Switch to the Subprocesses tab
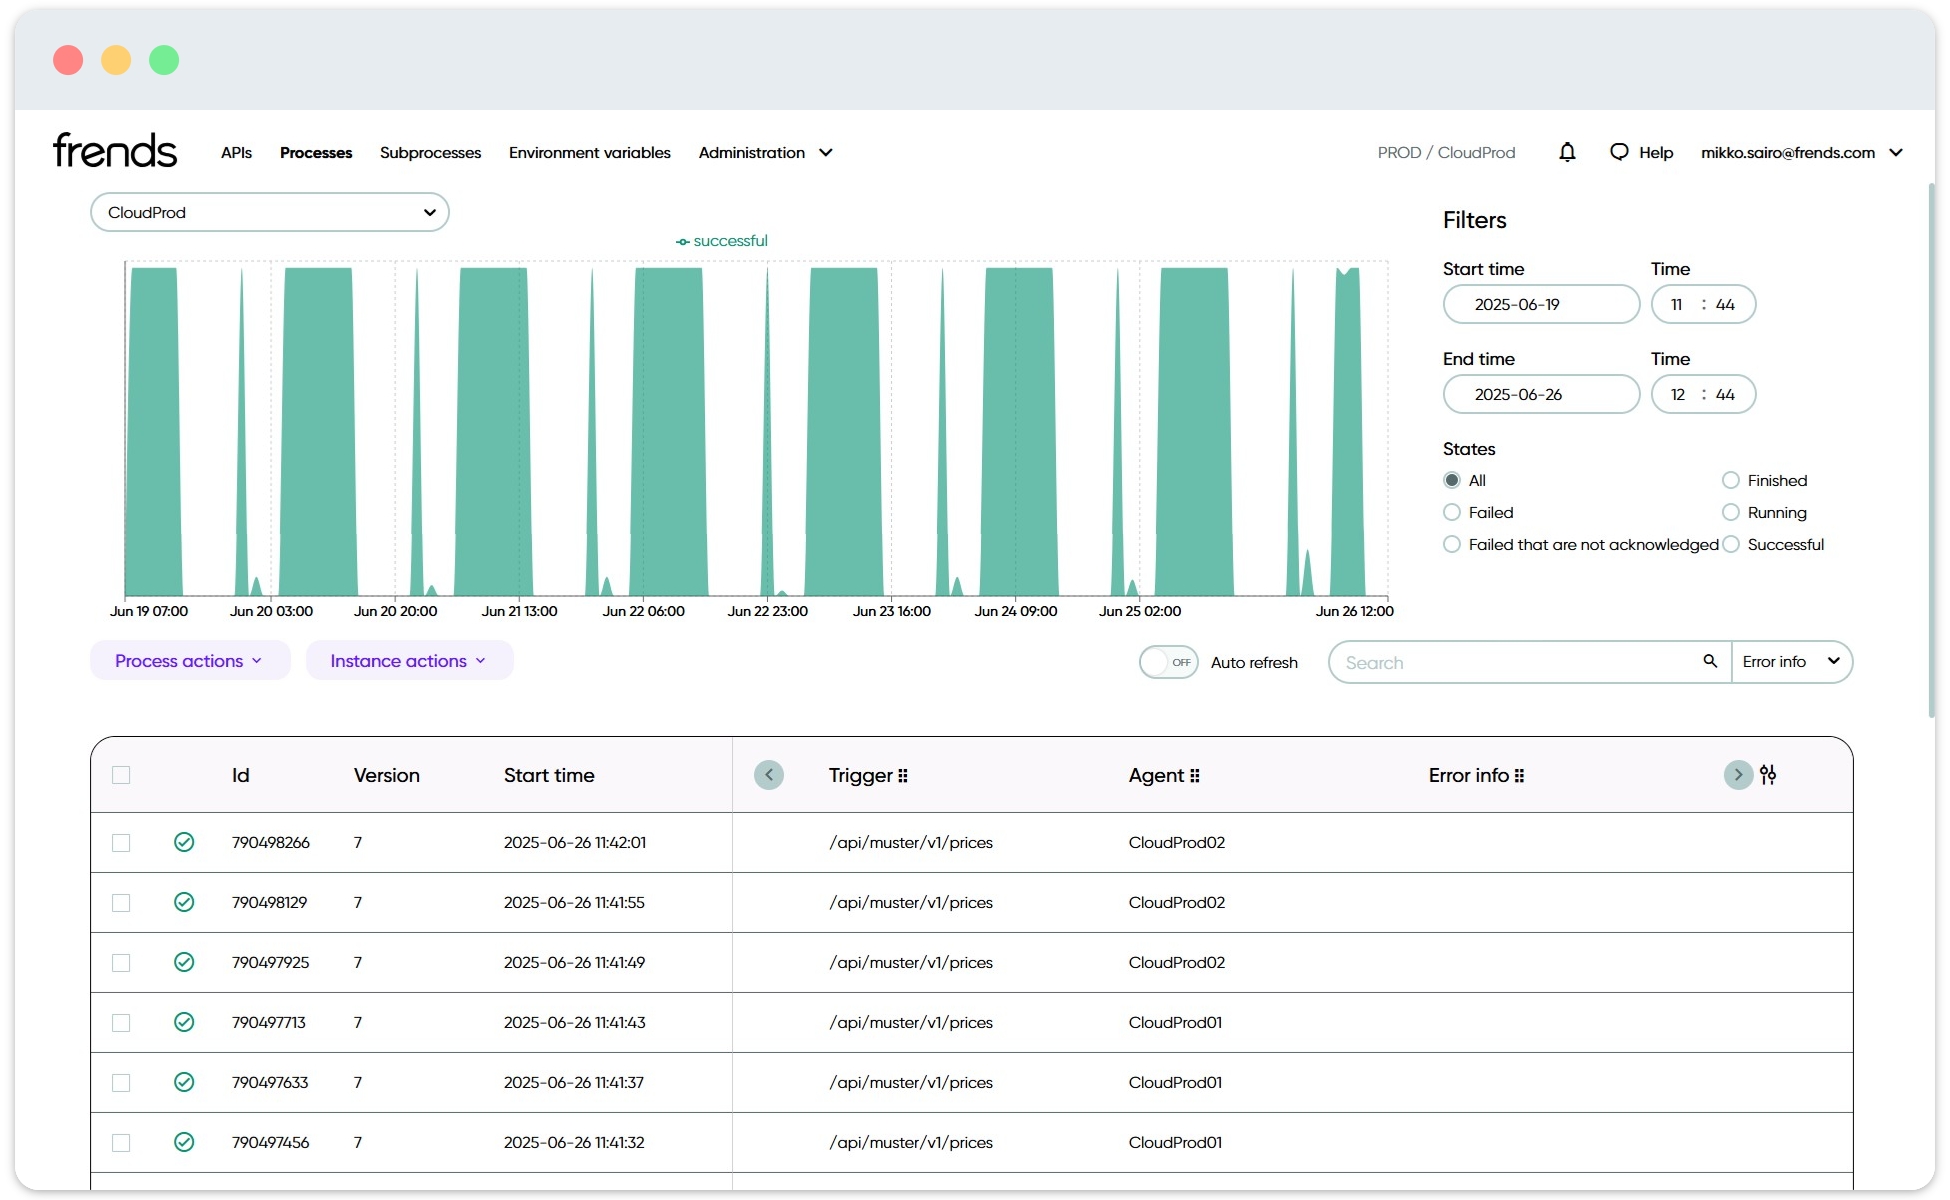Viewport: 1950px width, 1200px height. 430,152
